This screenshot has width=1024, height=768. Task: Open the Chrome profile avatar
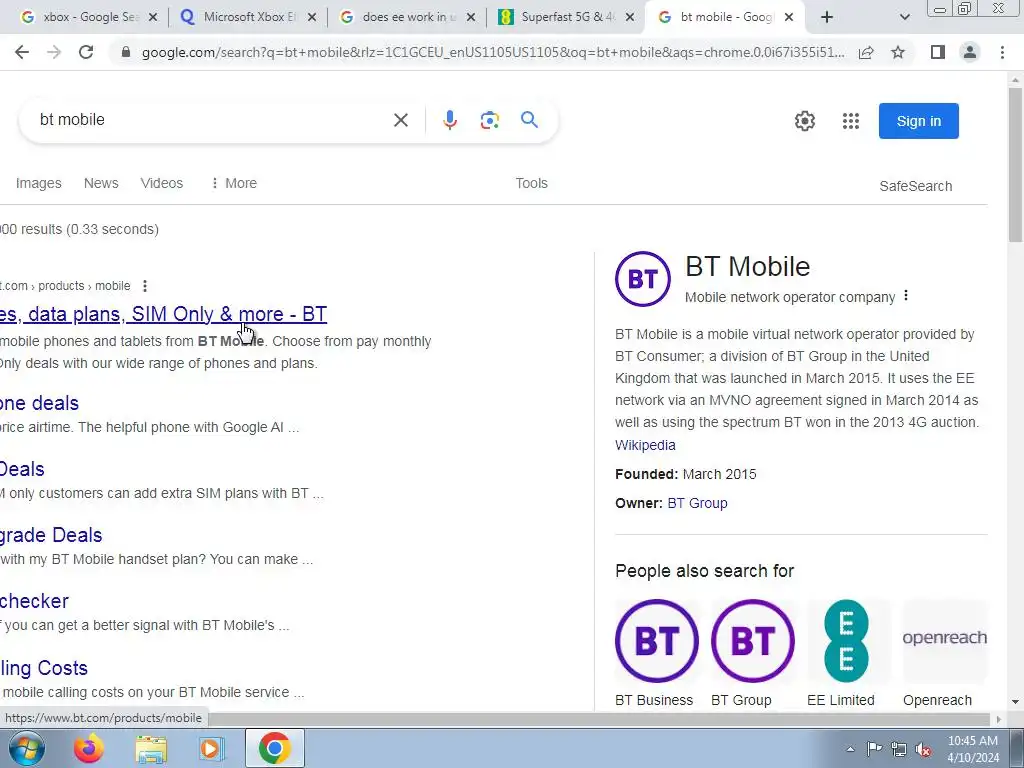(970, 52)
